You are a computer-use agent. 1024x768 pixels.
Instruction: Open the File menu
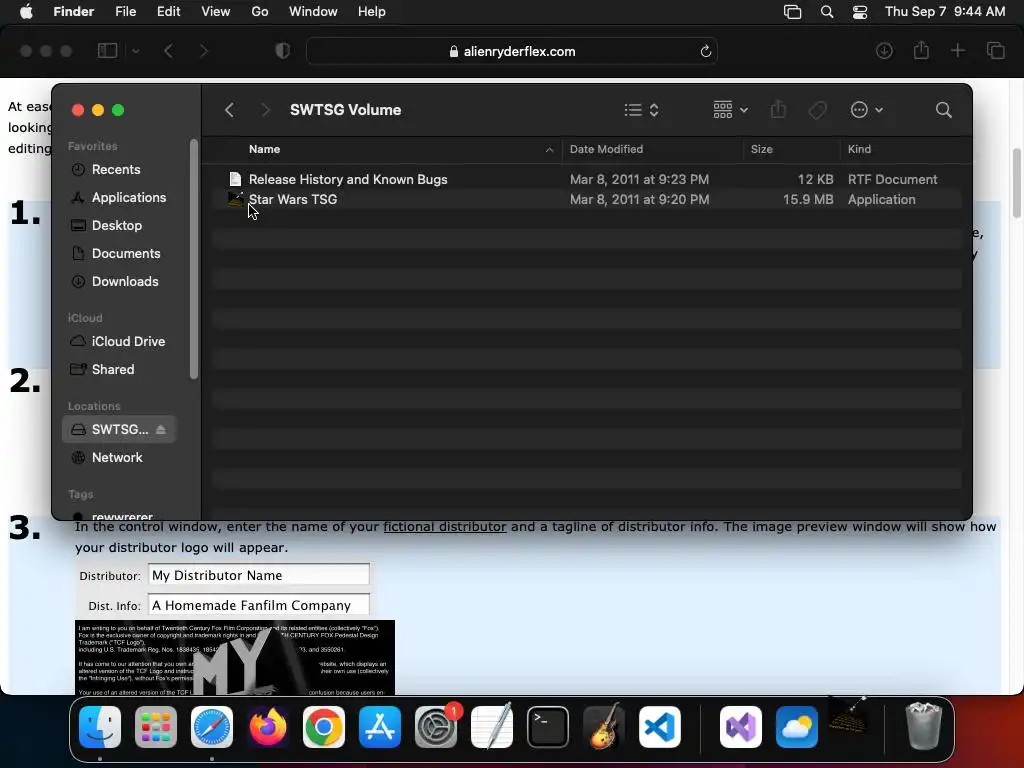pyautogui.click(x=125, y=12)
